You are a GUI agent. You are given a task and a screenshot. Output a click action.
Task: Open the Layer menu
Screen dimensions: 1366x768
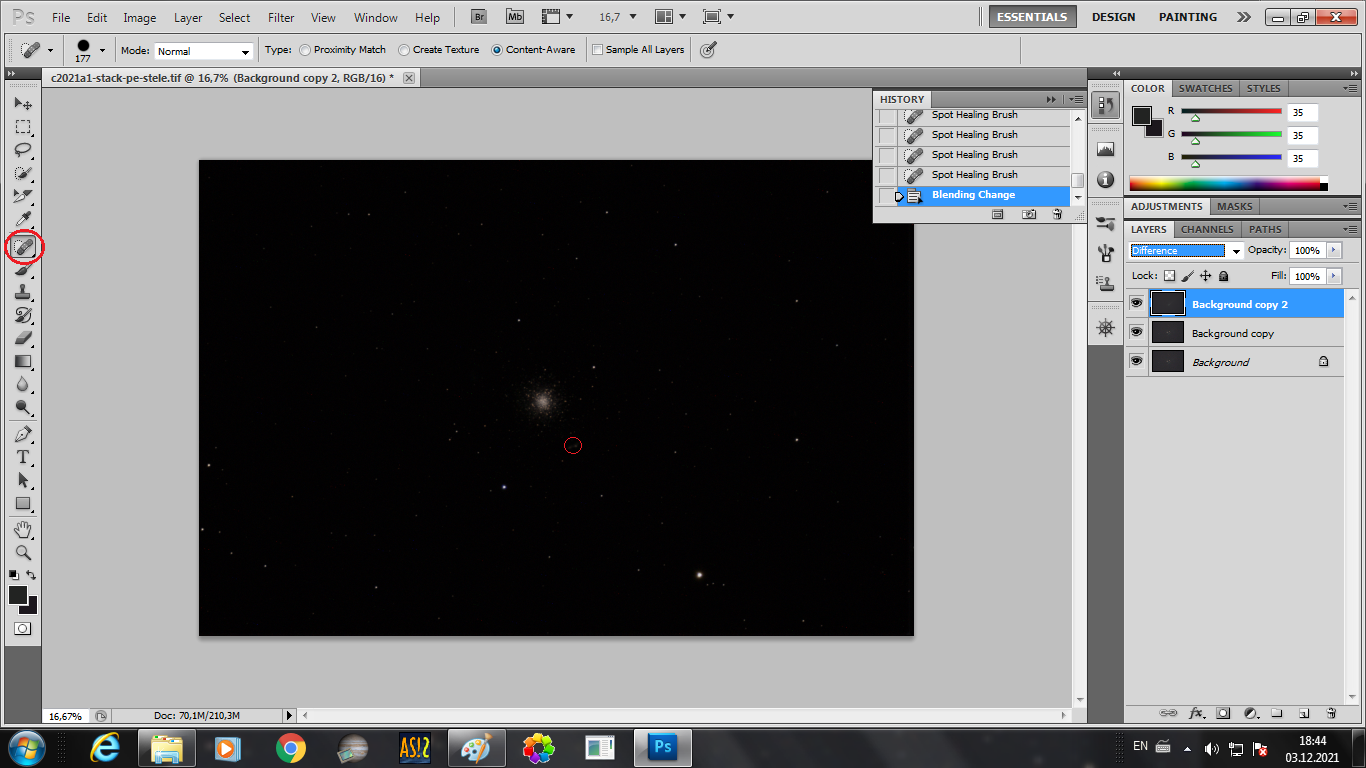(x=188, y=18)
